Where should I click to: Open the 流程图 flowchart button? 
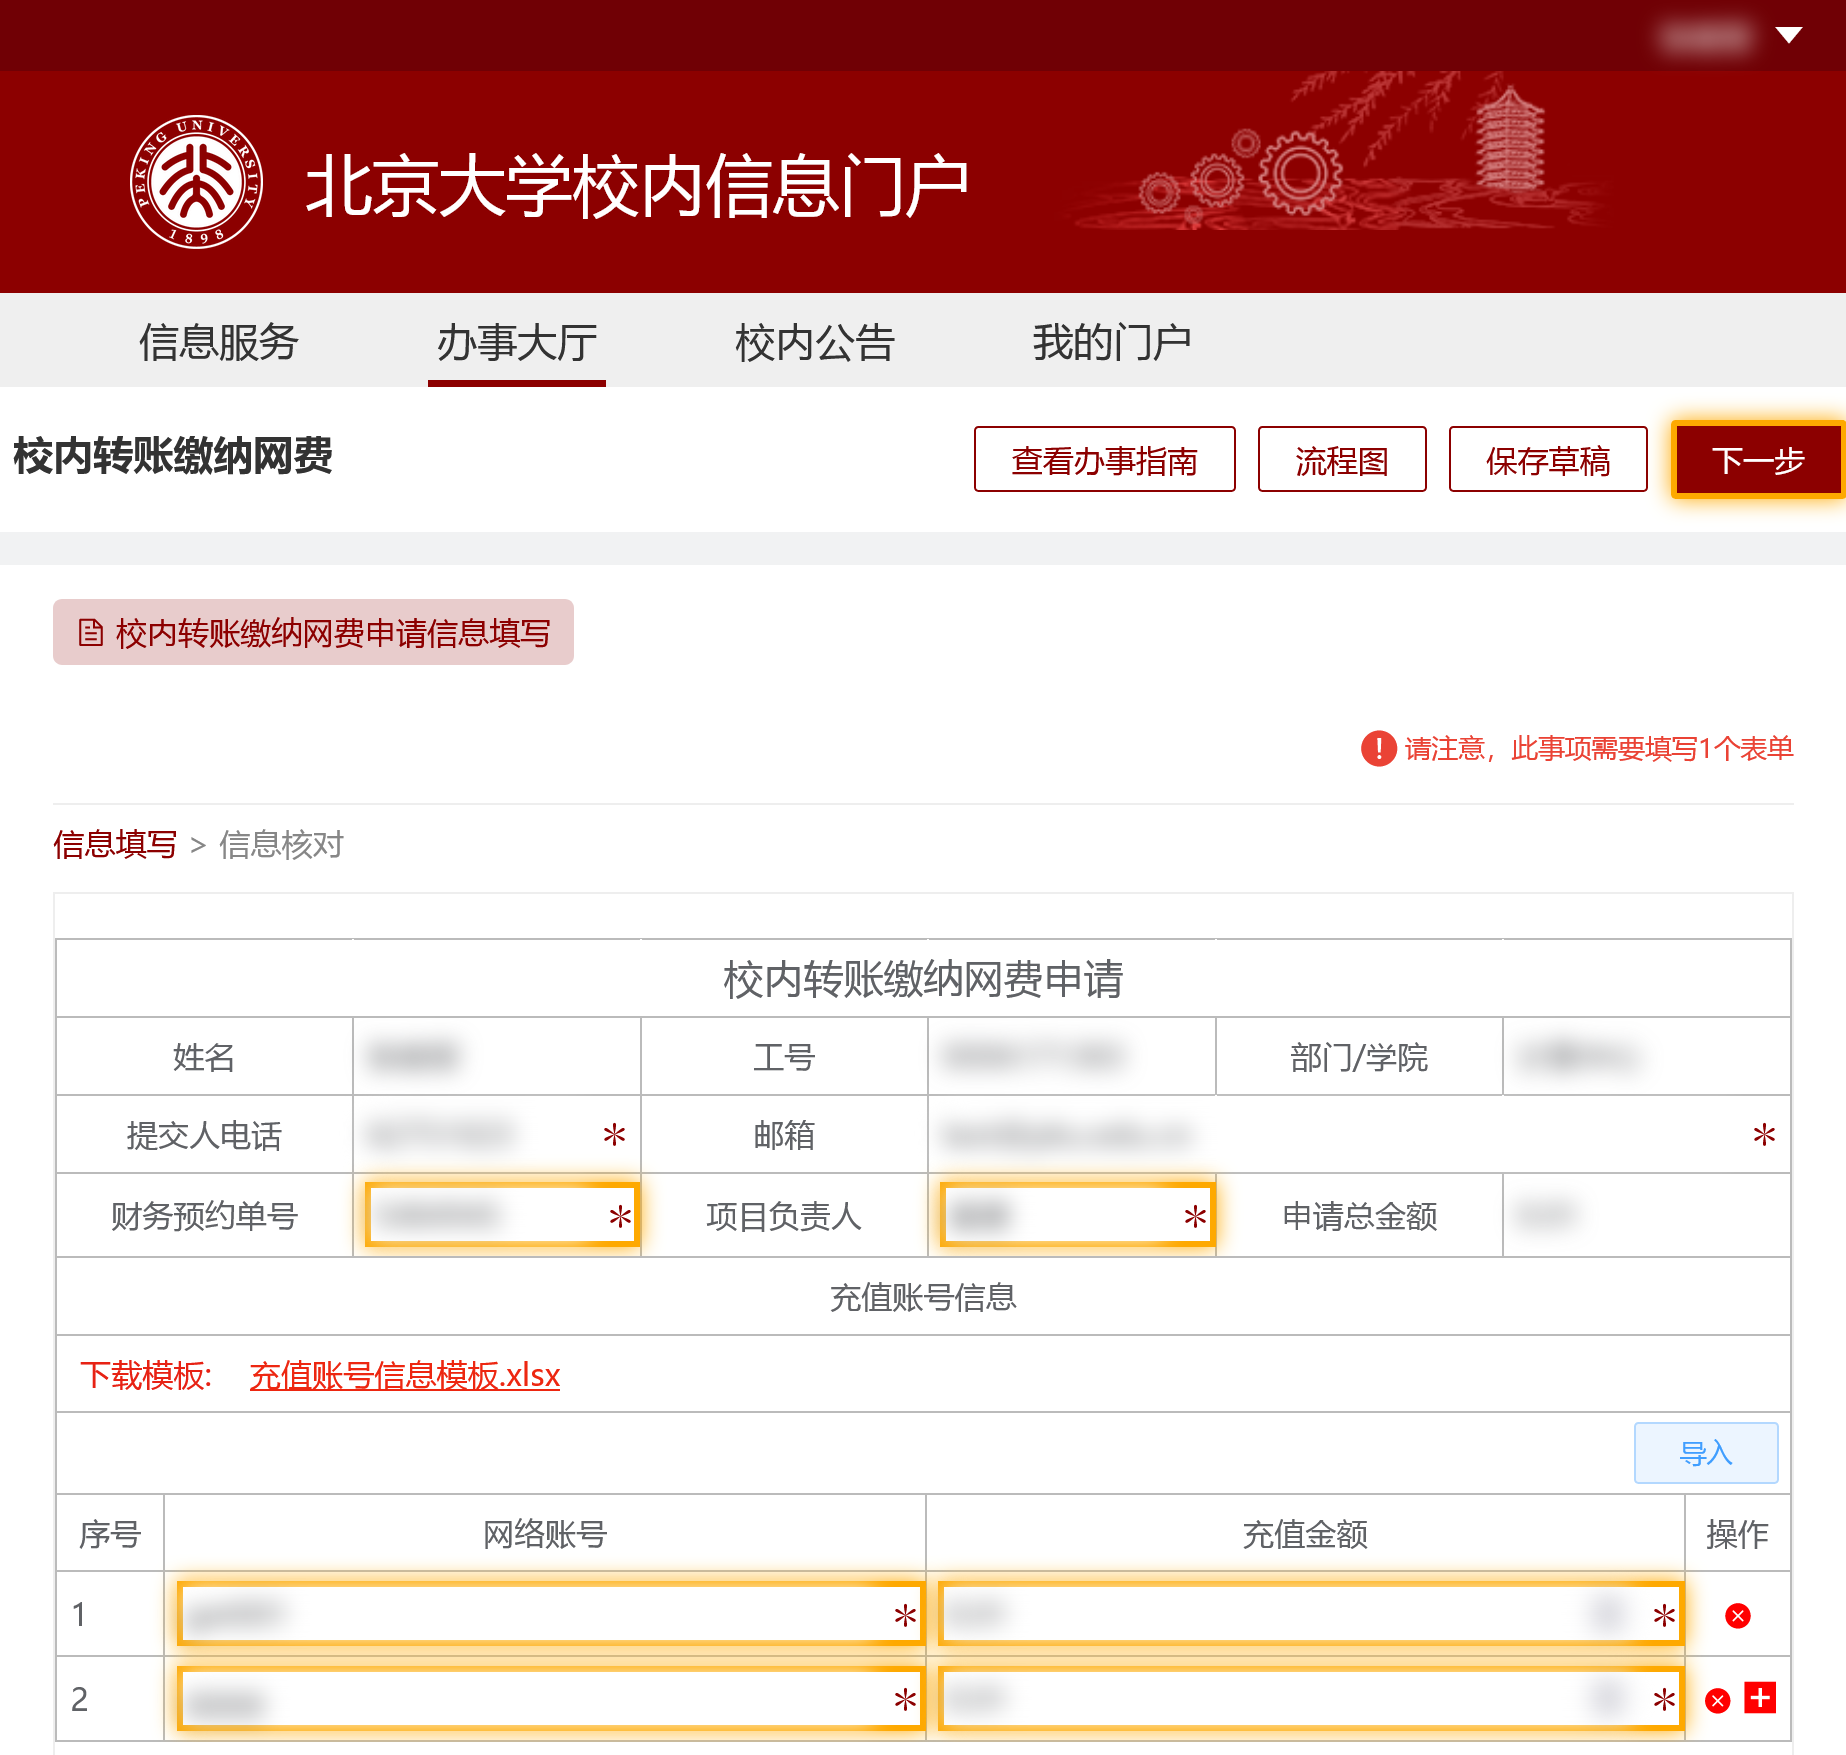[1341, 460]
